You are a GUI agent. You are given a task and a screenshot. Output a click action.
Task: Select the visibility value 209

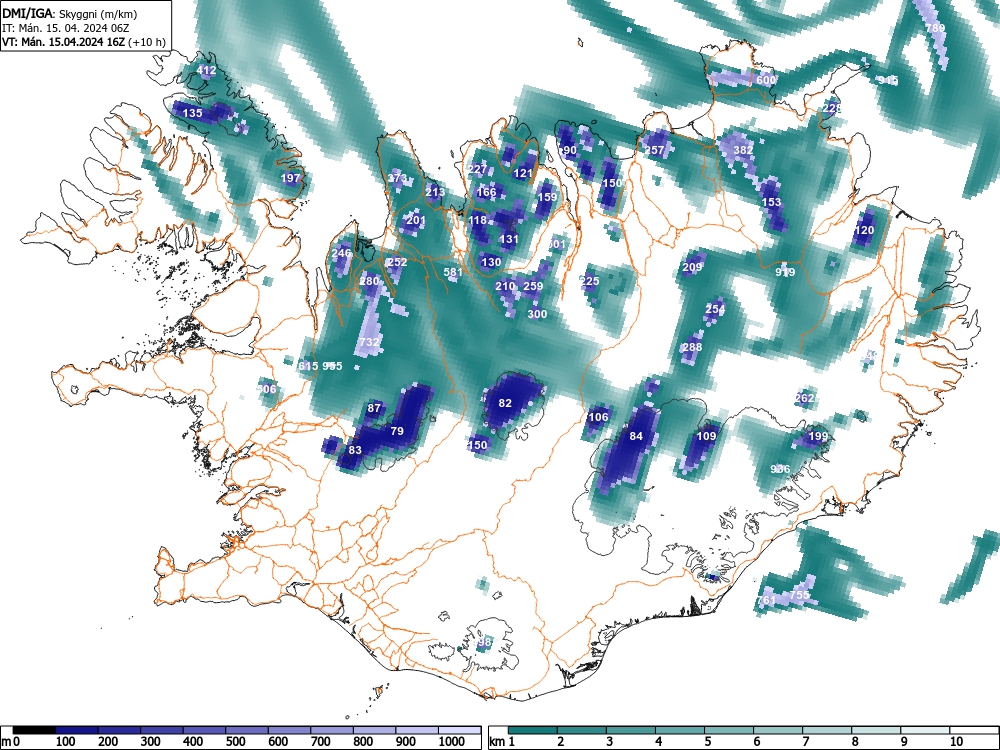click(x=692, y=267)
